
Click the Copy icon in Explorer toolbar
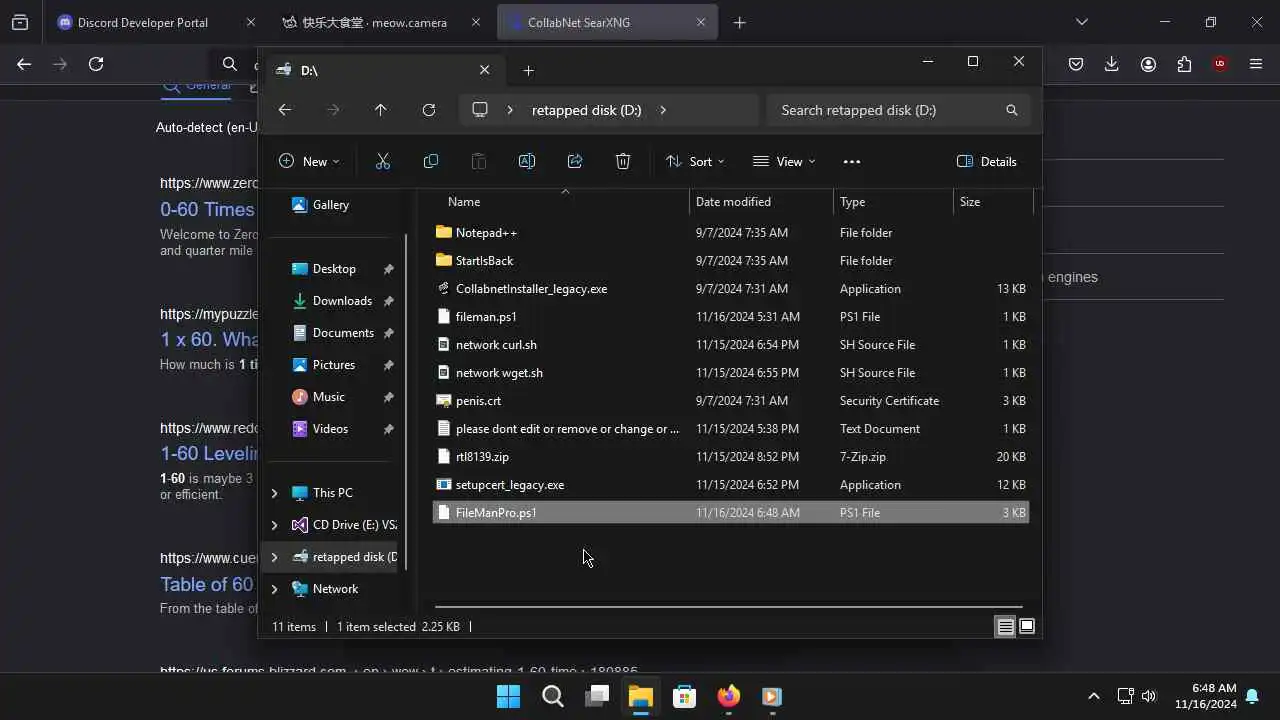click(x=431, y=161)
